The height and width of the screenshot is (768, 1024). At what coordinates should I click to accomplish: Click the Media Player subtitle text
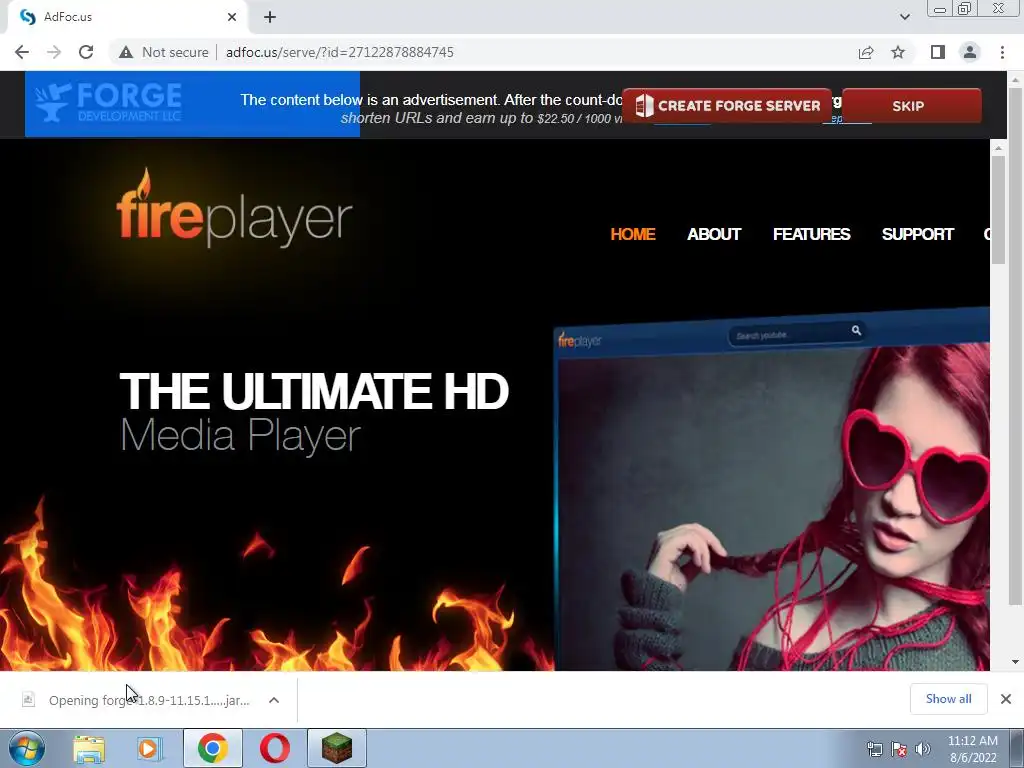click(240, 436)
